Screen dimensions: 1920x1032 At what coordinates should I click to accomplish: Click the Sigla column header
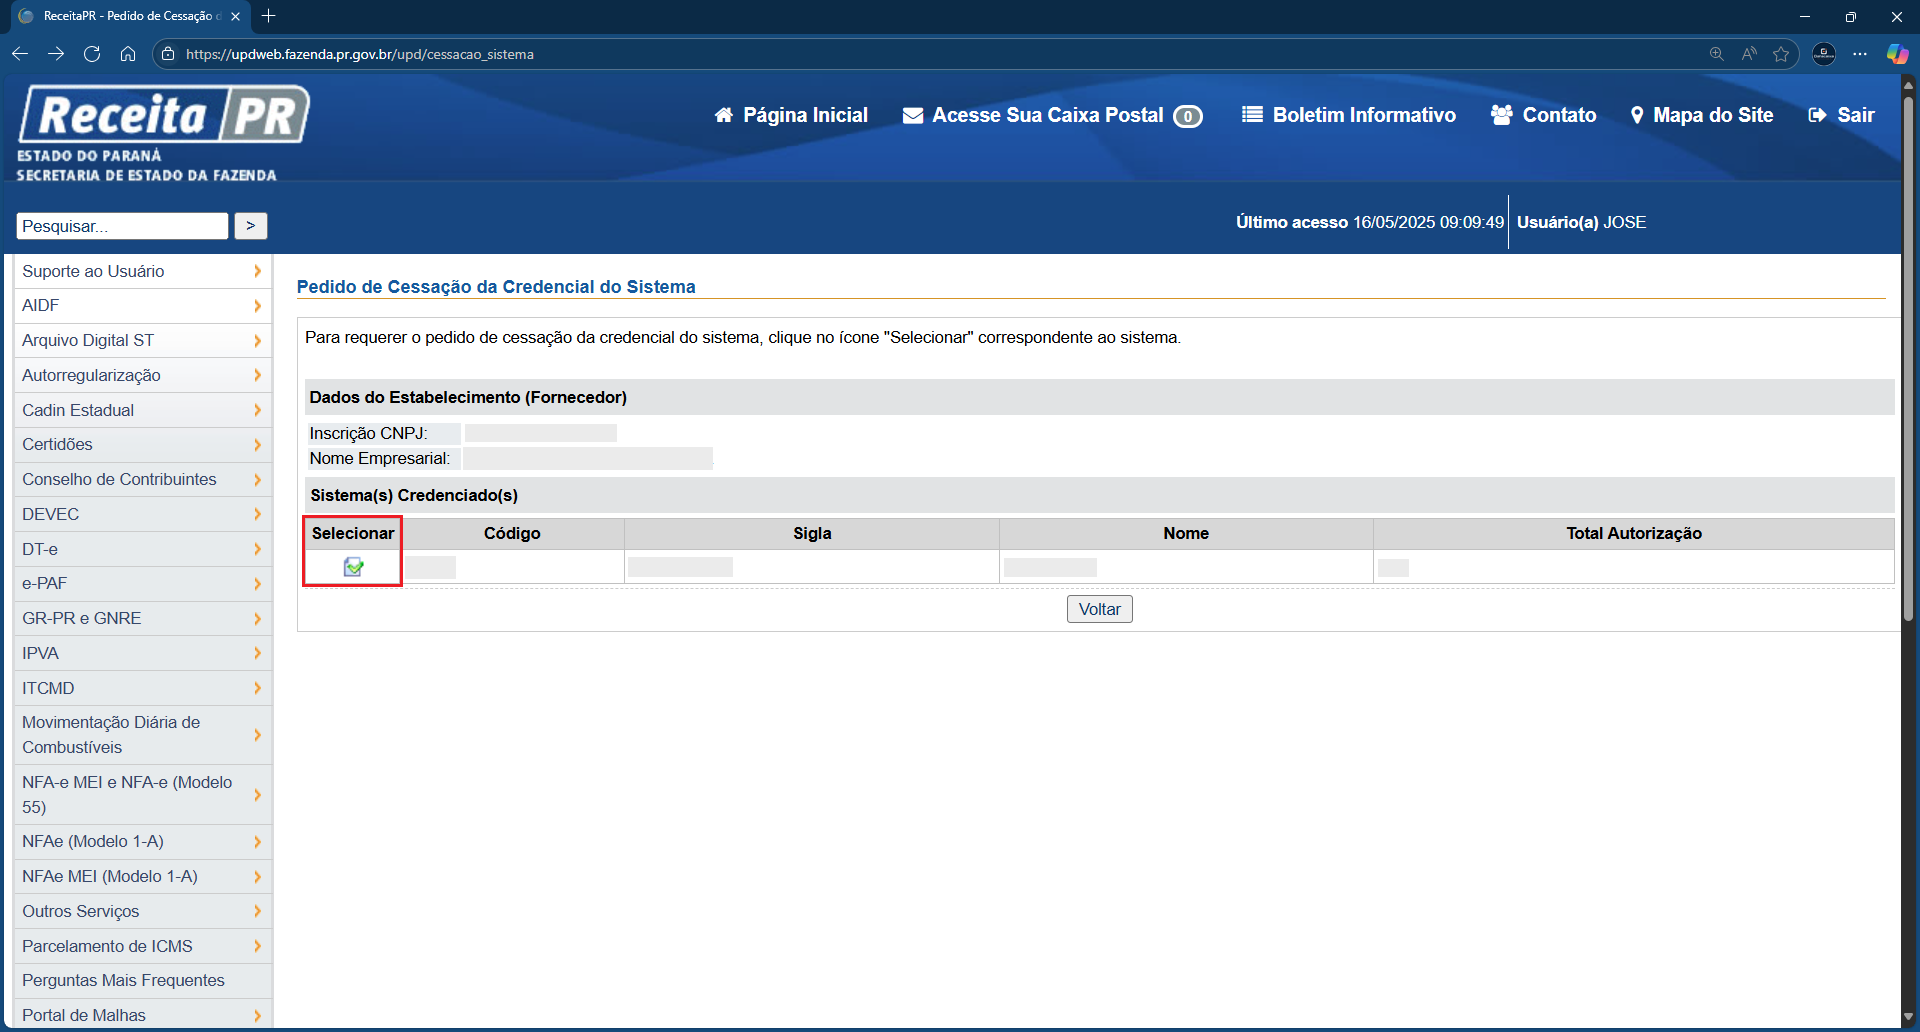(812, 533)
